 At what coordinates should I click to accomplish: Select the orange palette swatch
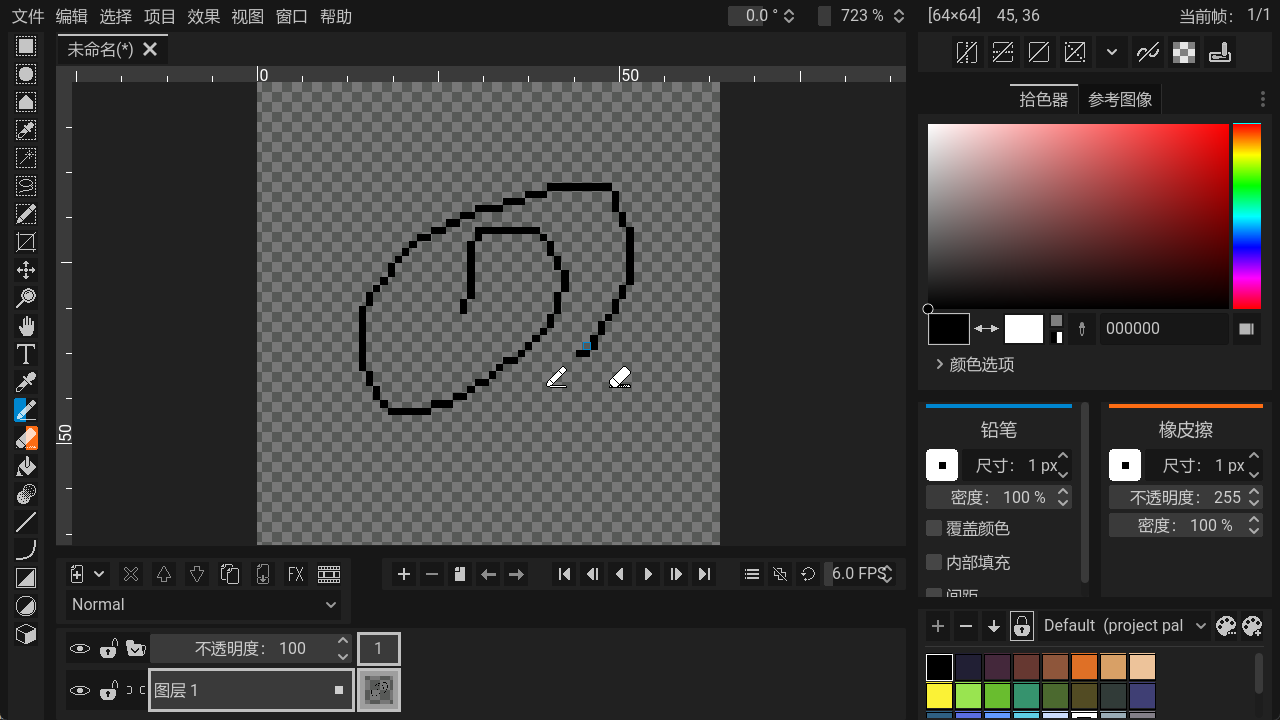click(1084, 667)
